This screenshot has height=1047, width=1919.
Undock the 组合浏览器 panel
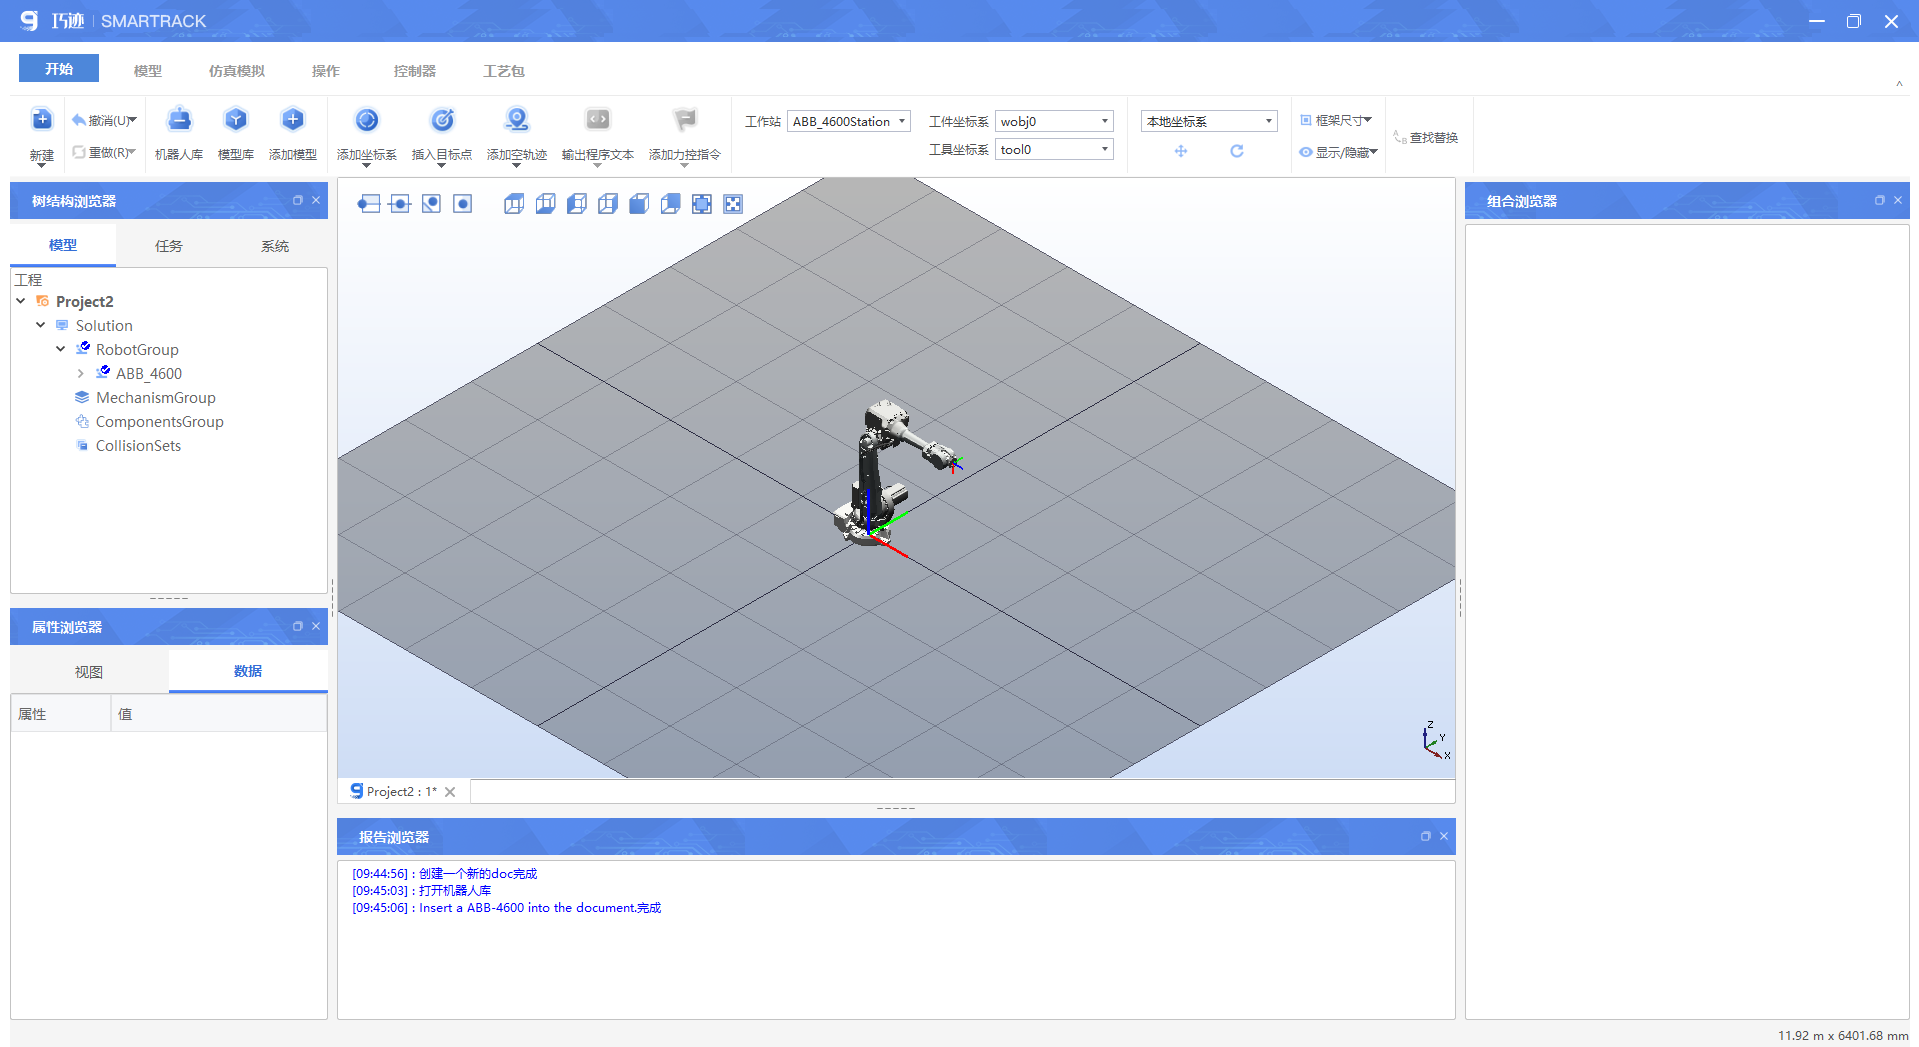pos(1879,200)
